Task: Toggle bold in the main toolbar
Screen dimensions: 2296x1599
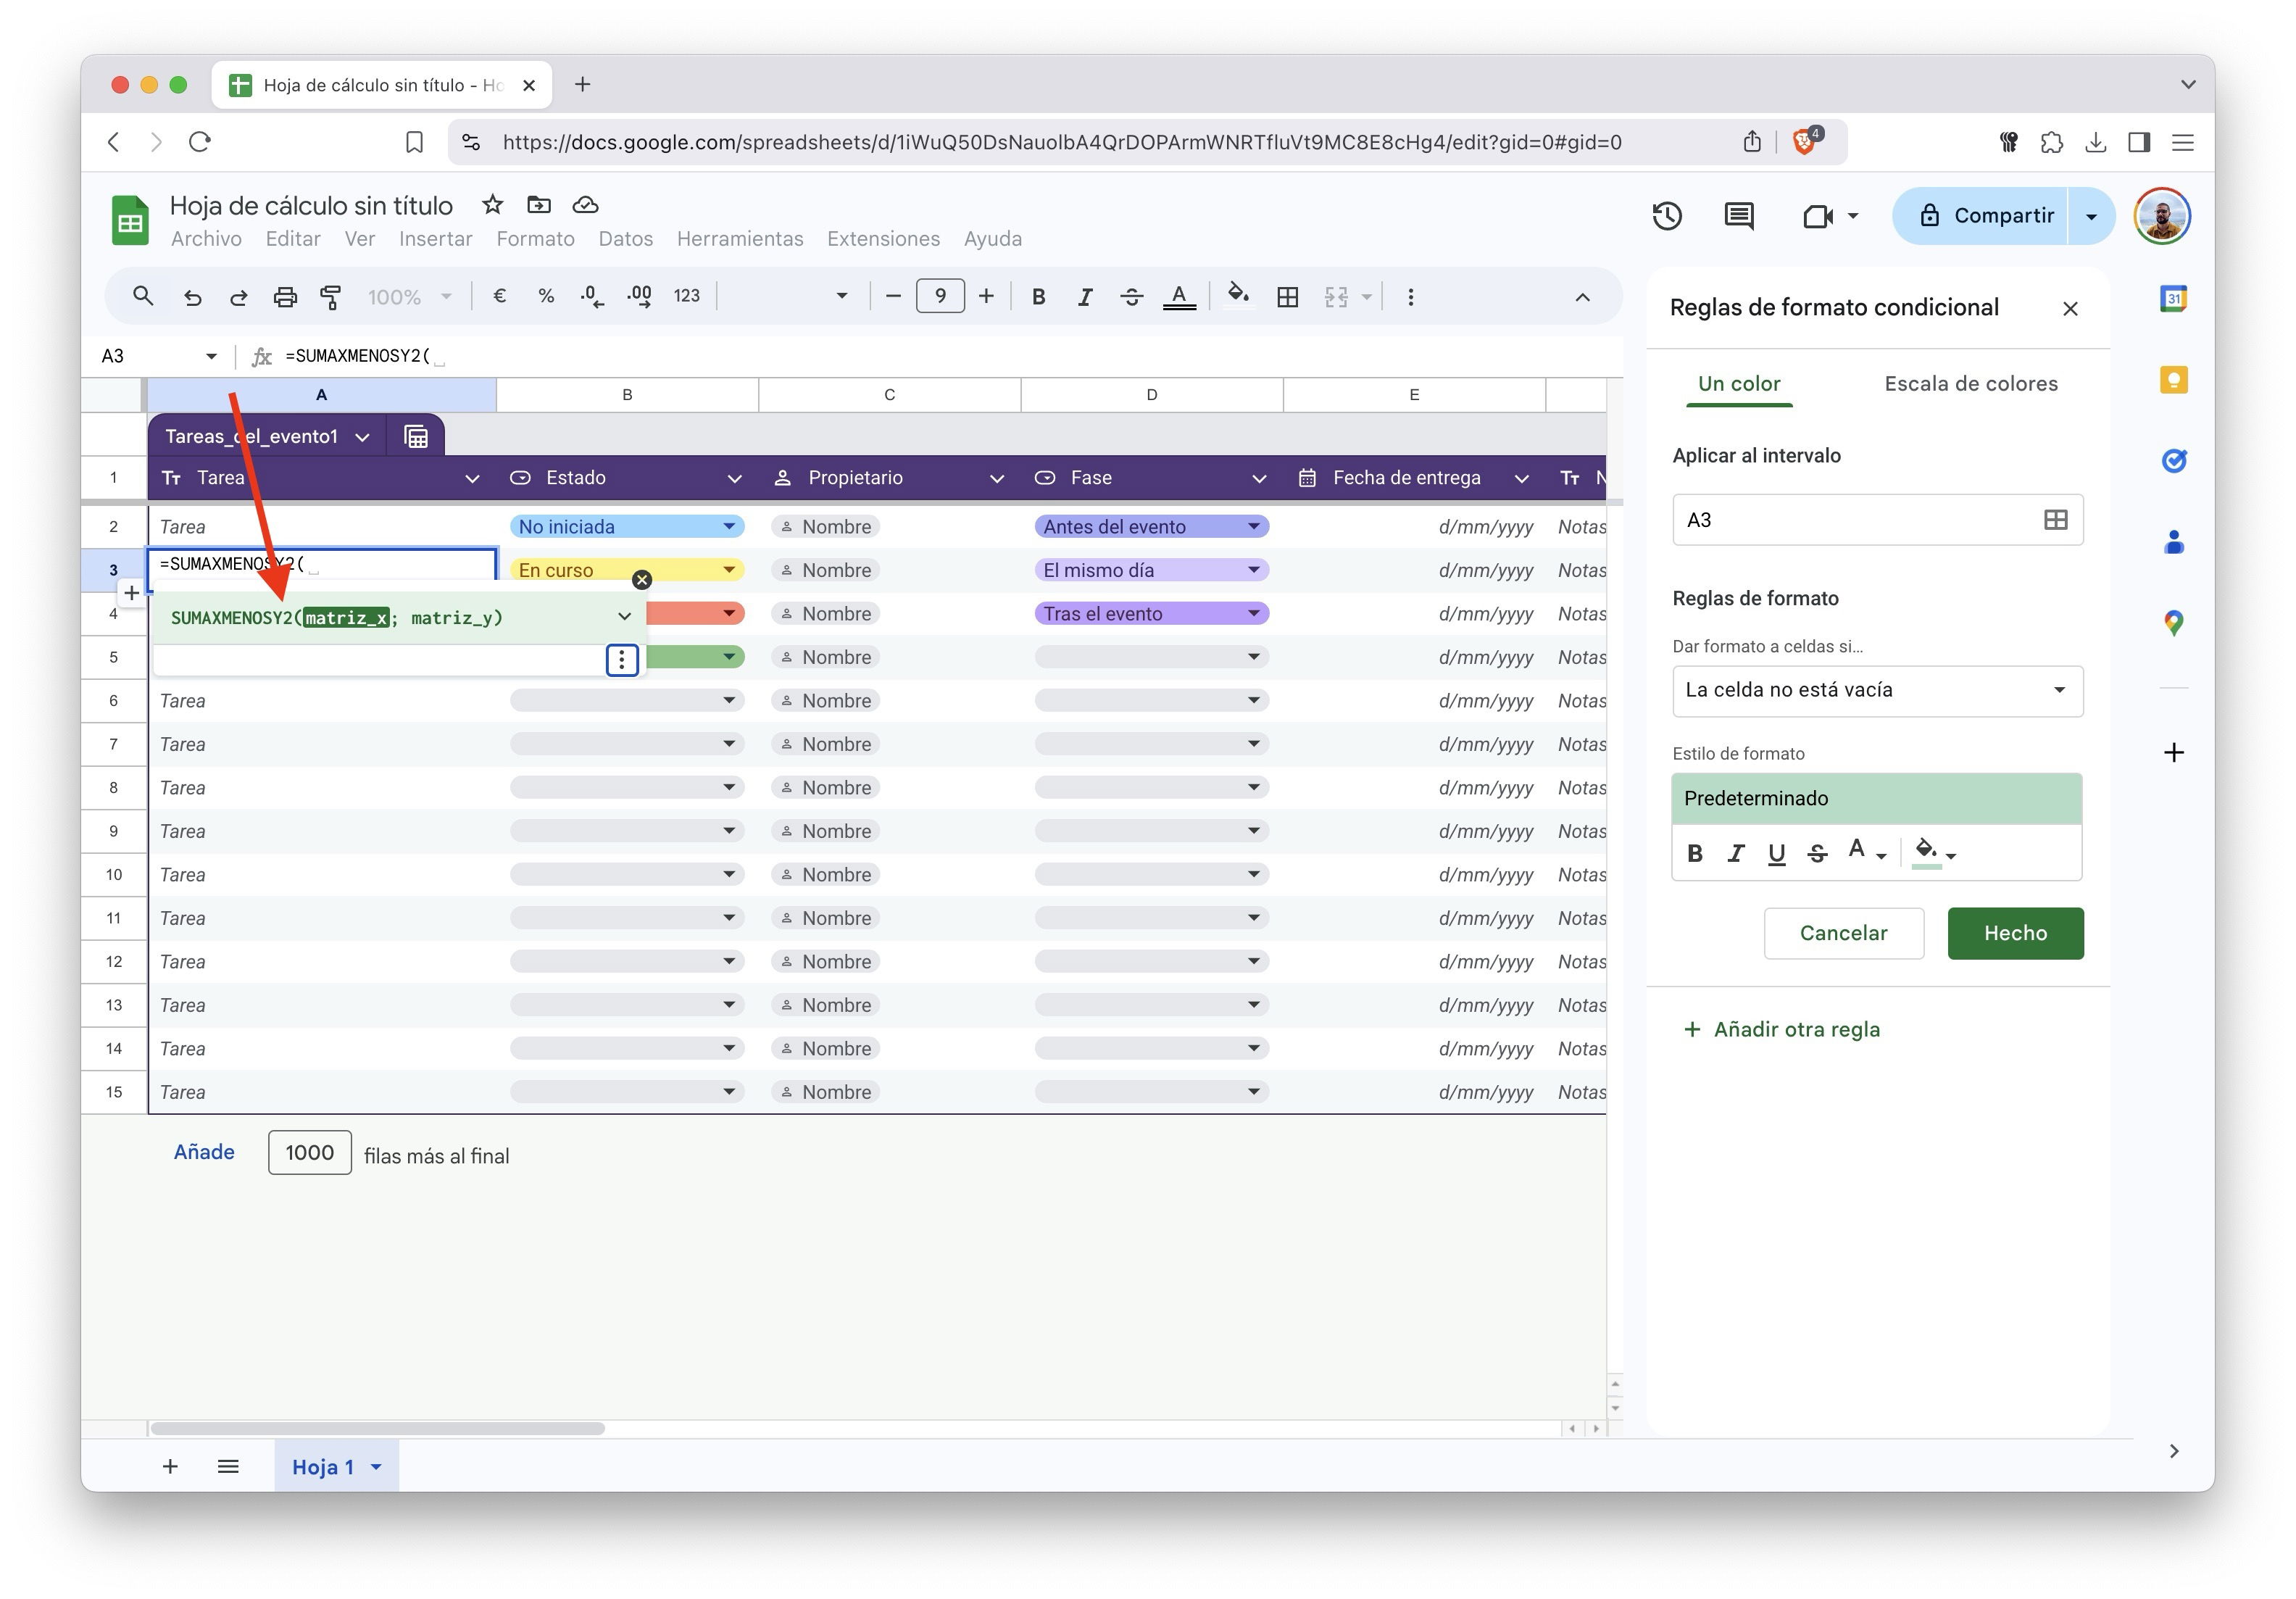Action: 1038,297
